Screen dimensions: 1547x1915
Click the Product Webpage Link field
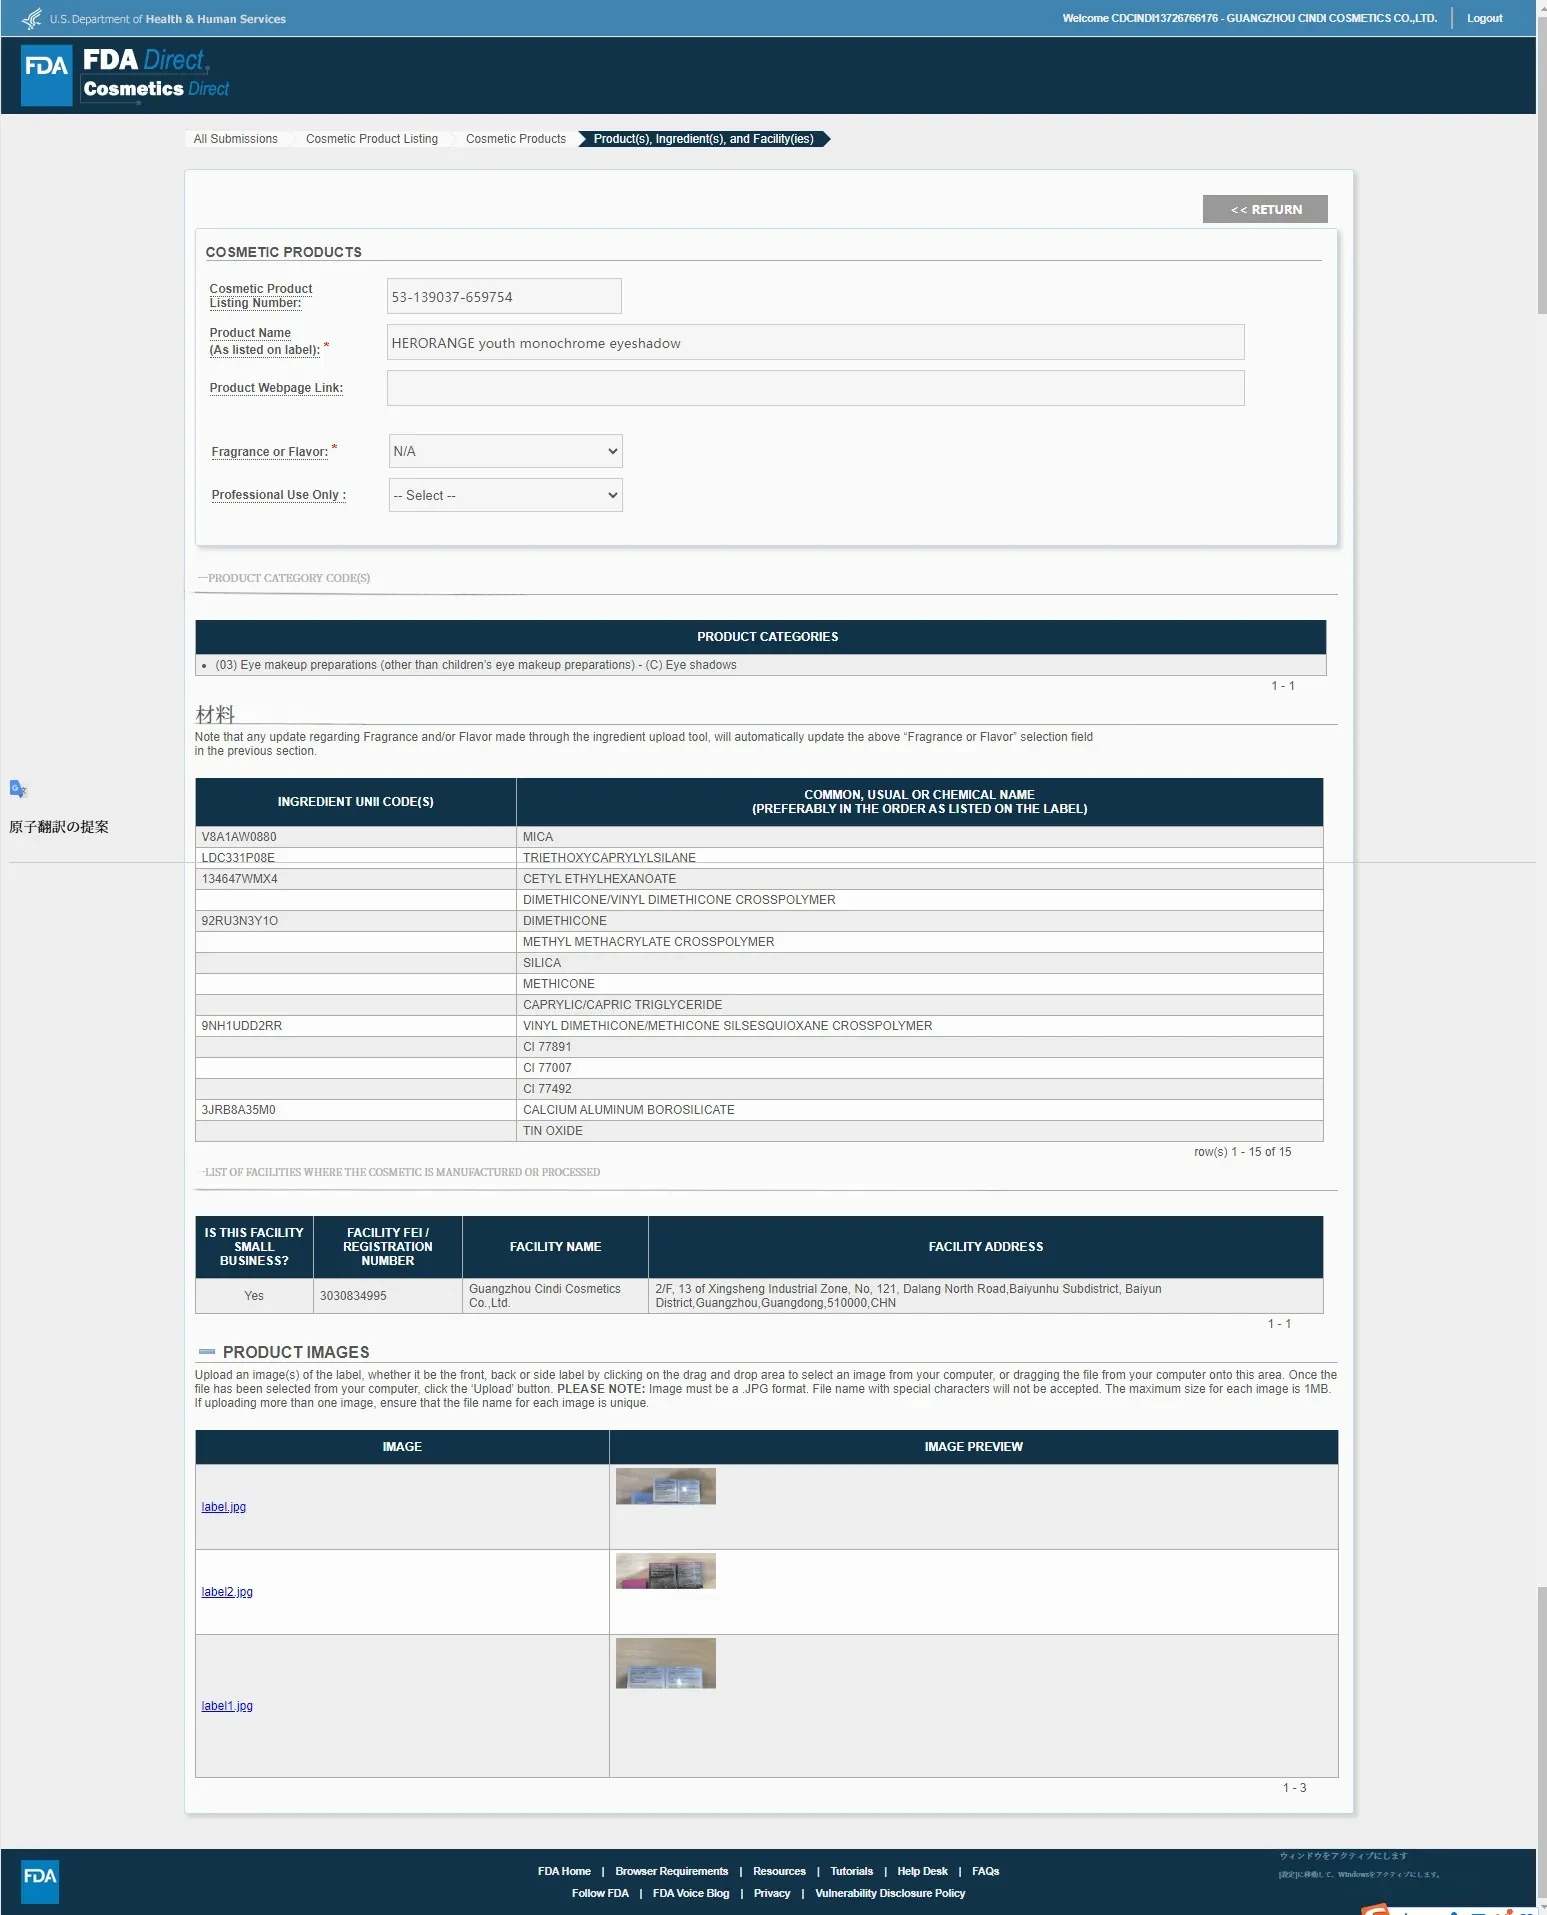point(815,388)
